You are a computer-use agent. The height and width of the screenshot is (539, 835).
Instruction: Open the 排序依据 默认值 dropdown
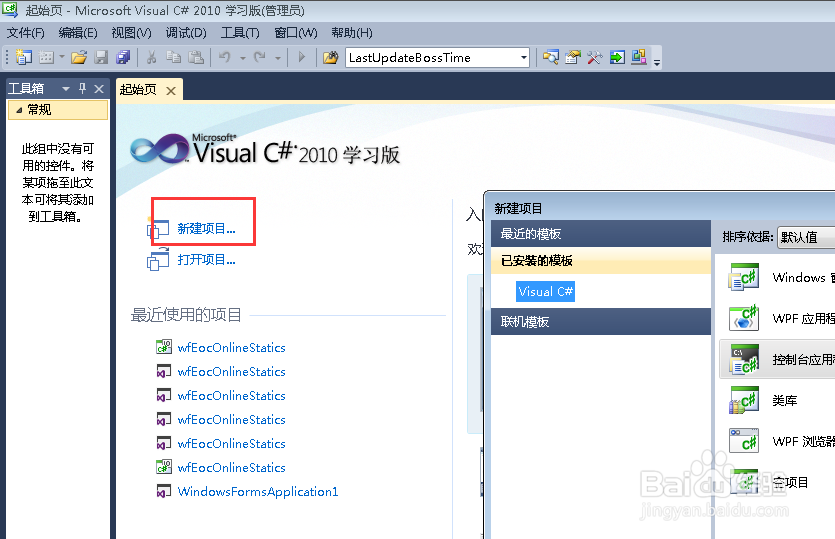806,237
